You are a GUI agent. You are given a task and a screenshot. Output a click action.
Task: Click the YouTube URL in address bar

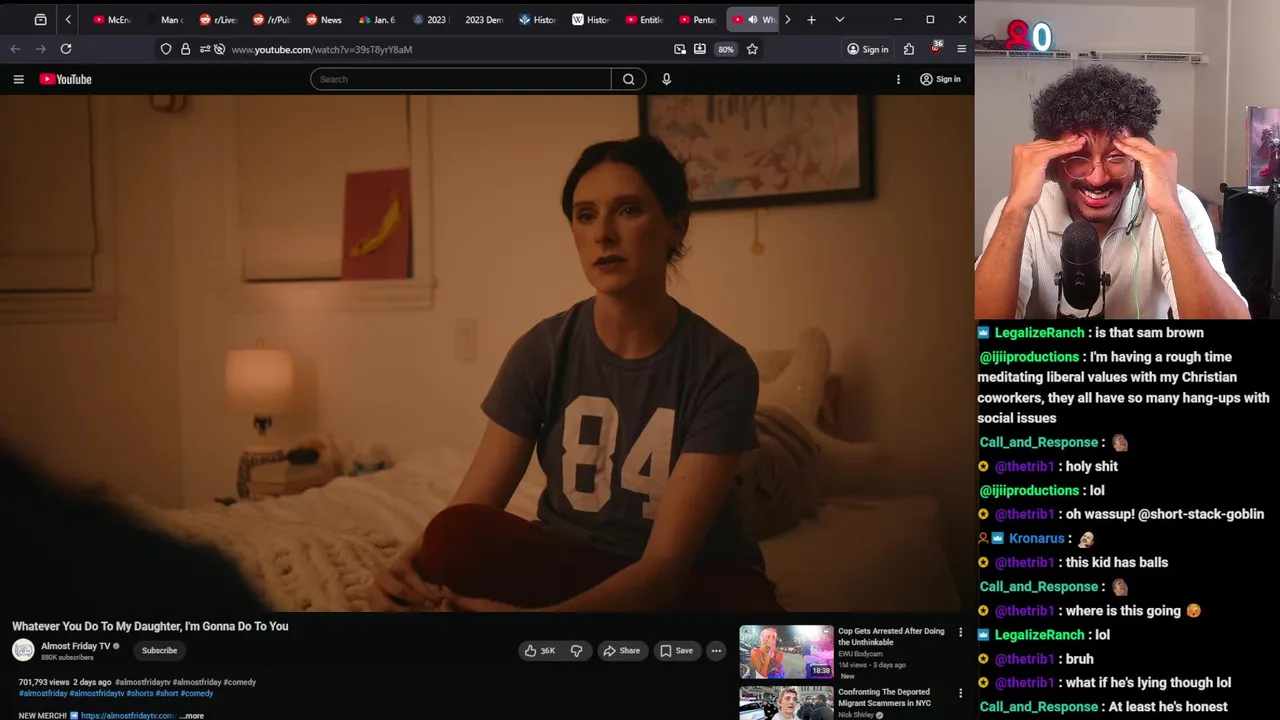[x=322, y=49]
